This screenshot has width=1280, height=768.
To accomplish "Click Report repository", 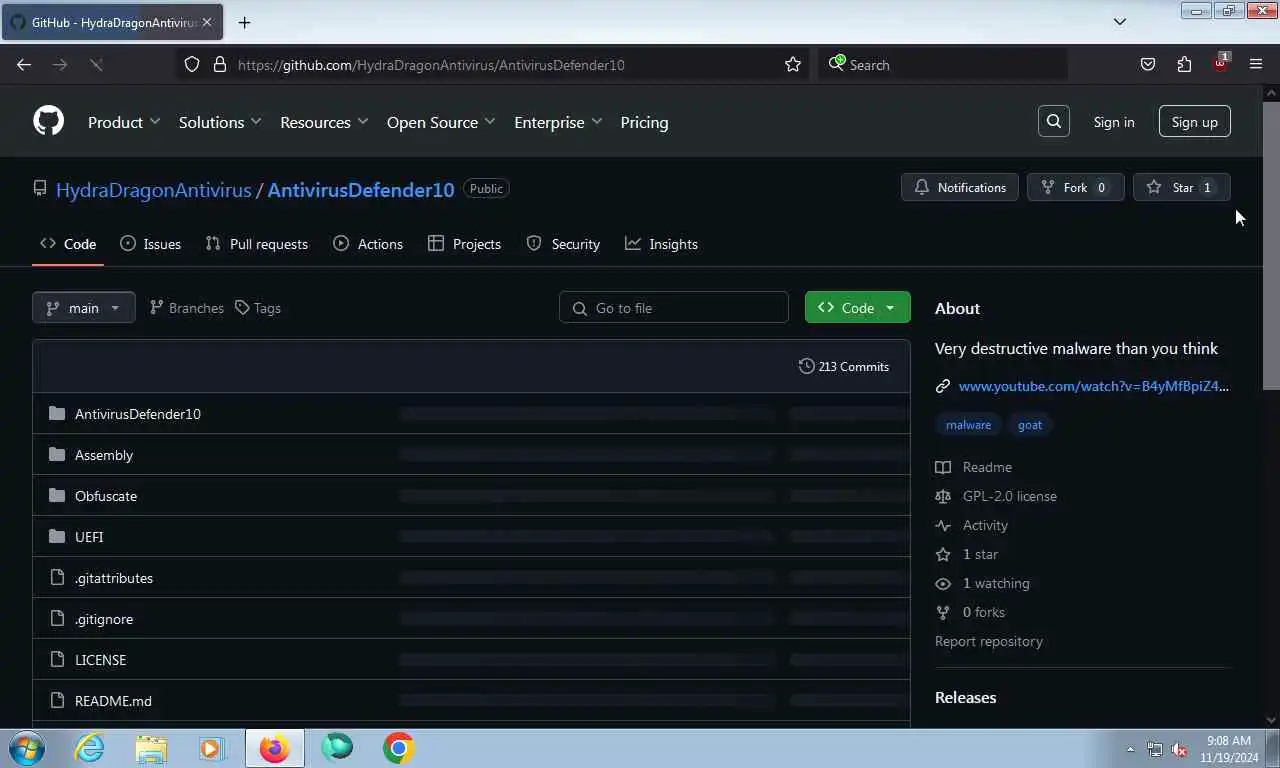I will 989,641.
